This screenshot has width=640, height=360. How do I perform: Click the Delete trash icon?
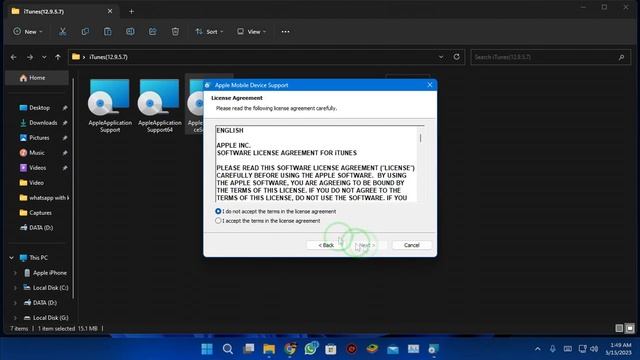(x=175, y=31)
